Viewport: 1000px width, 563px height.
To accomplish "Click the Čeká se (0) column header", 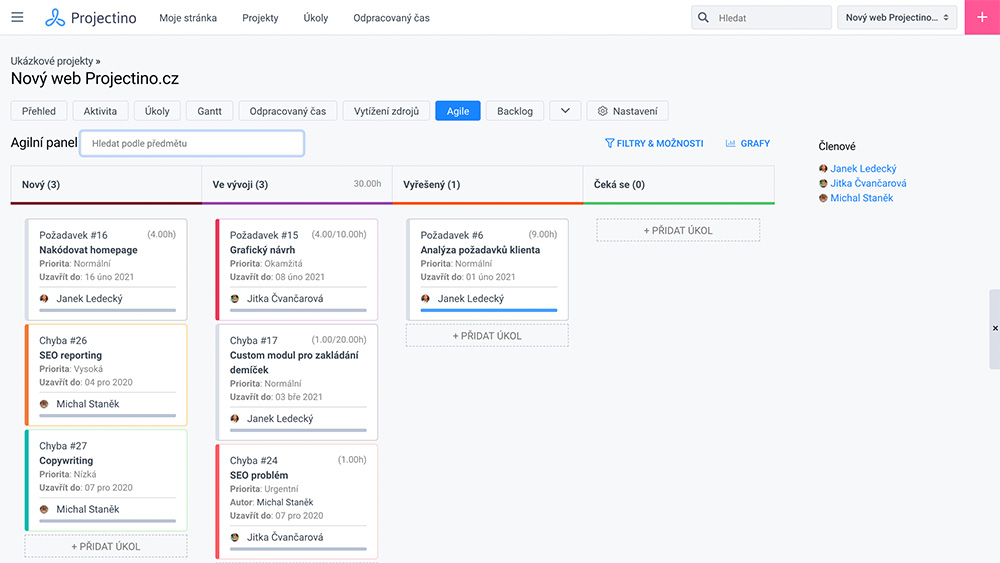I will tap(679, 184).
